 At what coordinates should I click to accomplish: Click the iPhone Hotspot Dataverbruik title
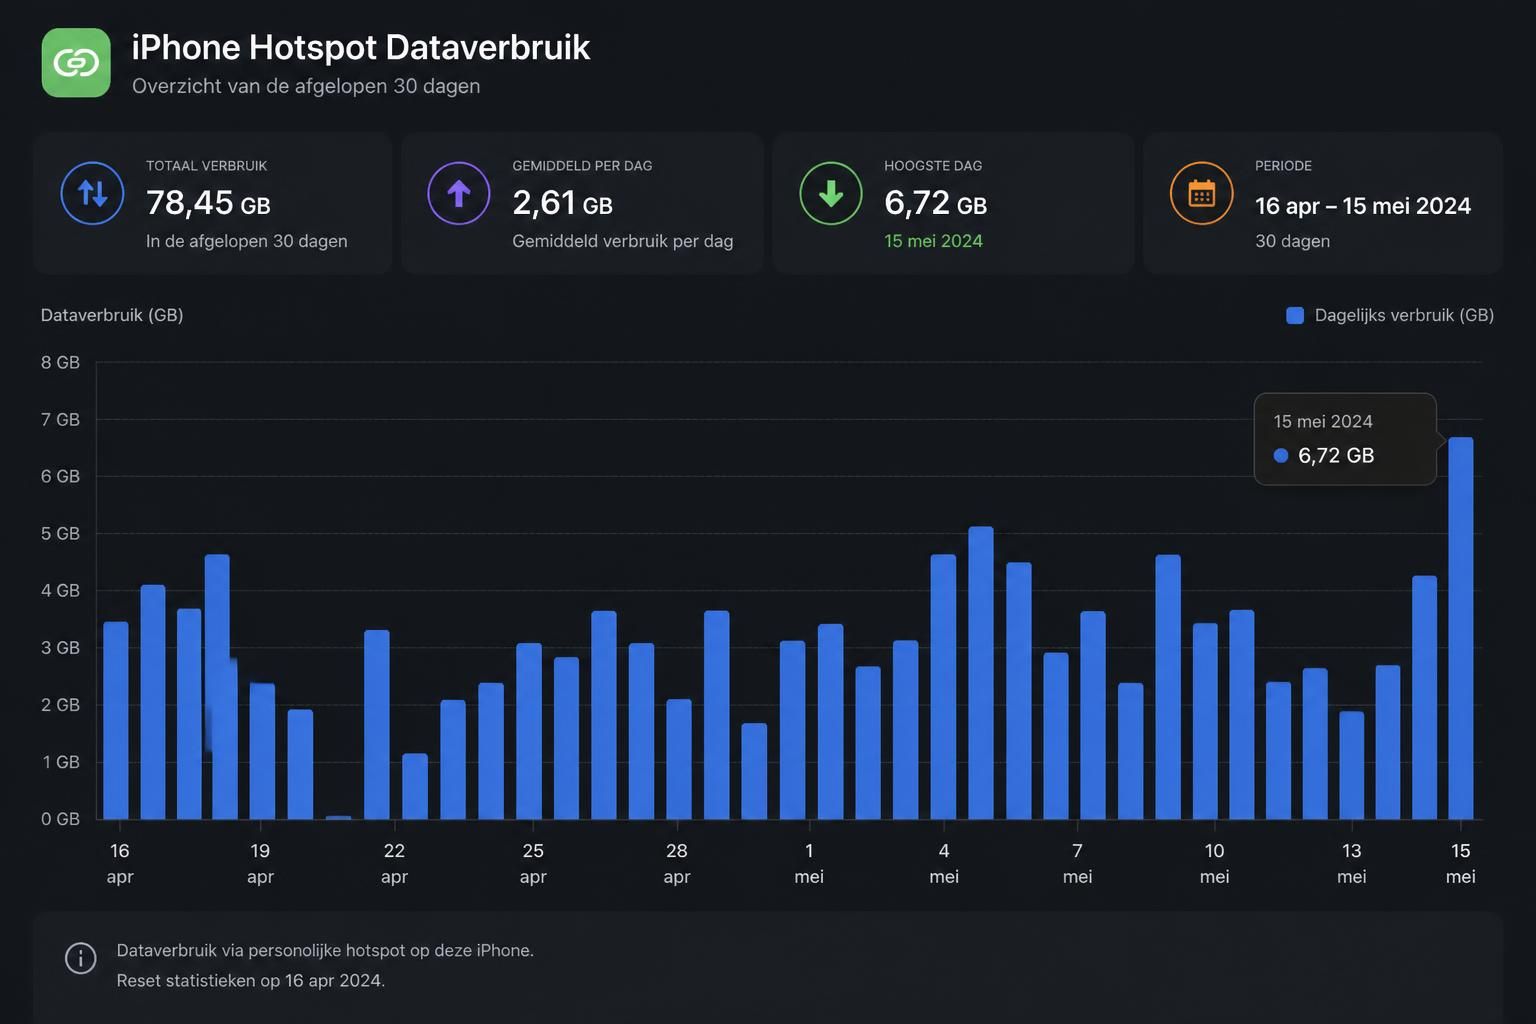click(361, 47)
